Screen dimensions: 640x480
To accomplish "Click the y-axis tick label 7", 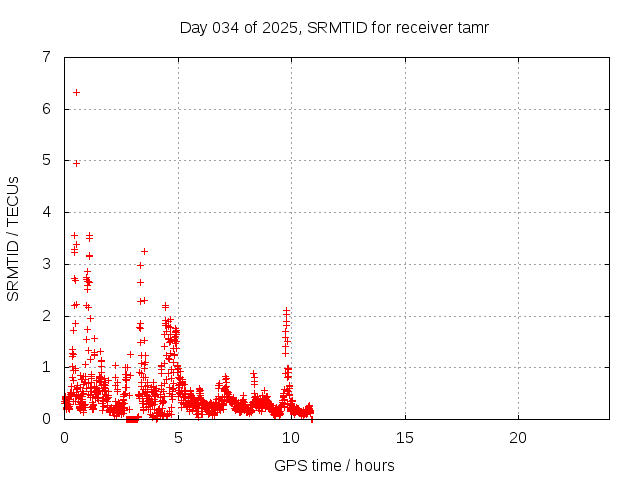I will [x=46, y=57].
